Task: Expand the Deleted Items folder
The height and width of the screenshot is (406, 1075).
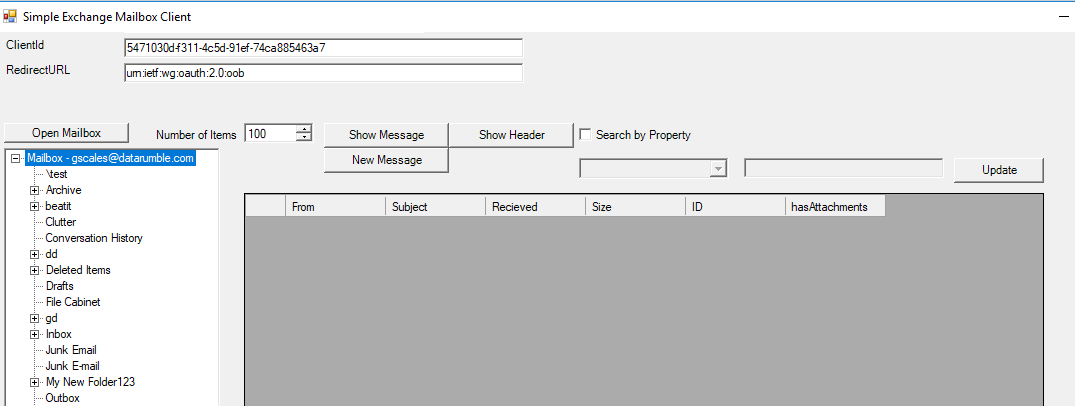Action: tap(34, 270)
